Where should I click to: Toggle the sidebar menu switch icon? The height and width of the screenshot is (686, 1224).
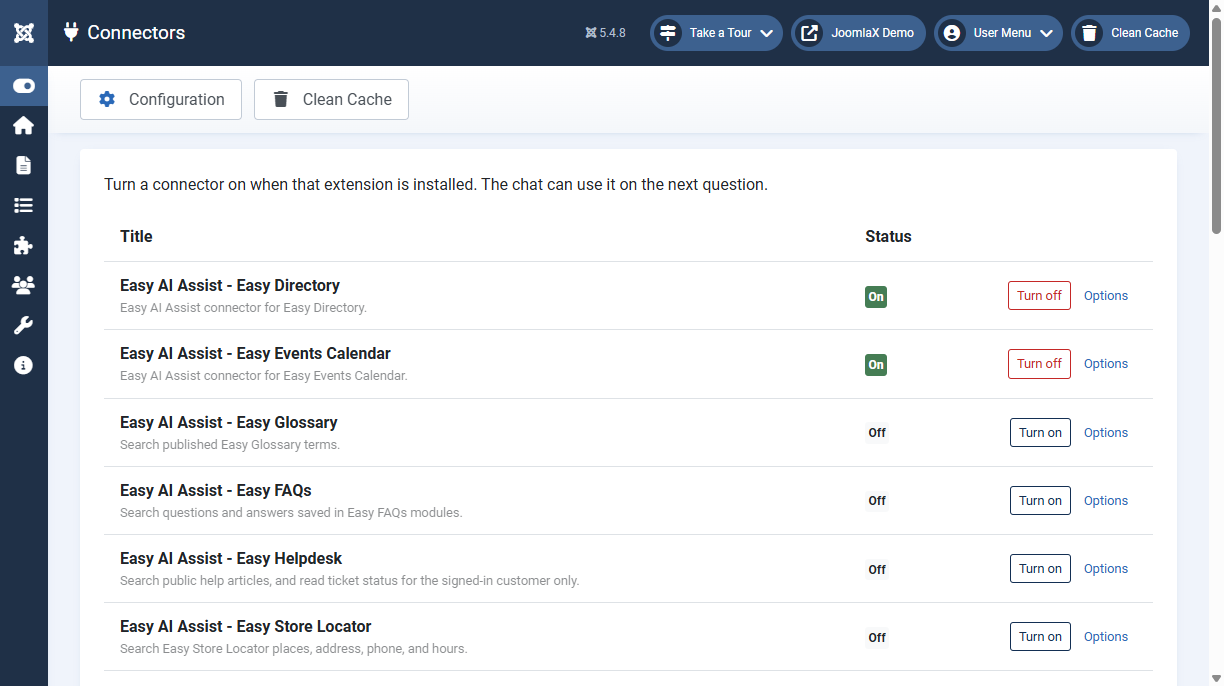24,86
